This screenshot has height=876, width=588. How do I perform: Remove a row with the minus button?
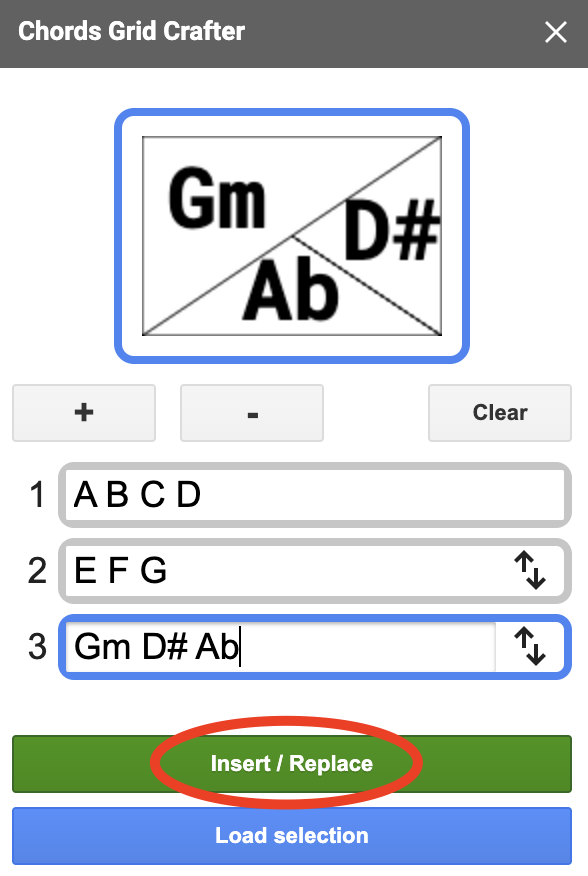252,413
